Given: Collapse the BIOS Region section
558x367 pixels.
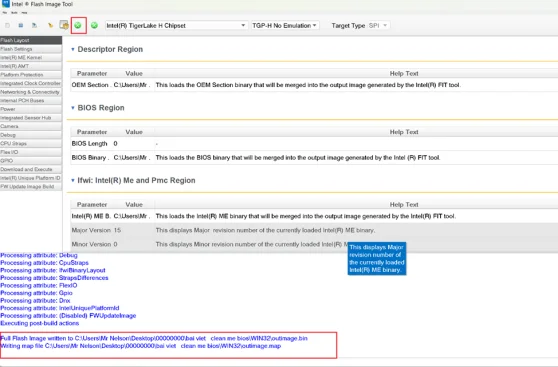Looking at the screenshot, I should tap(73, 108).
